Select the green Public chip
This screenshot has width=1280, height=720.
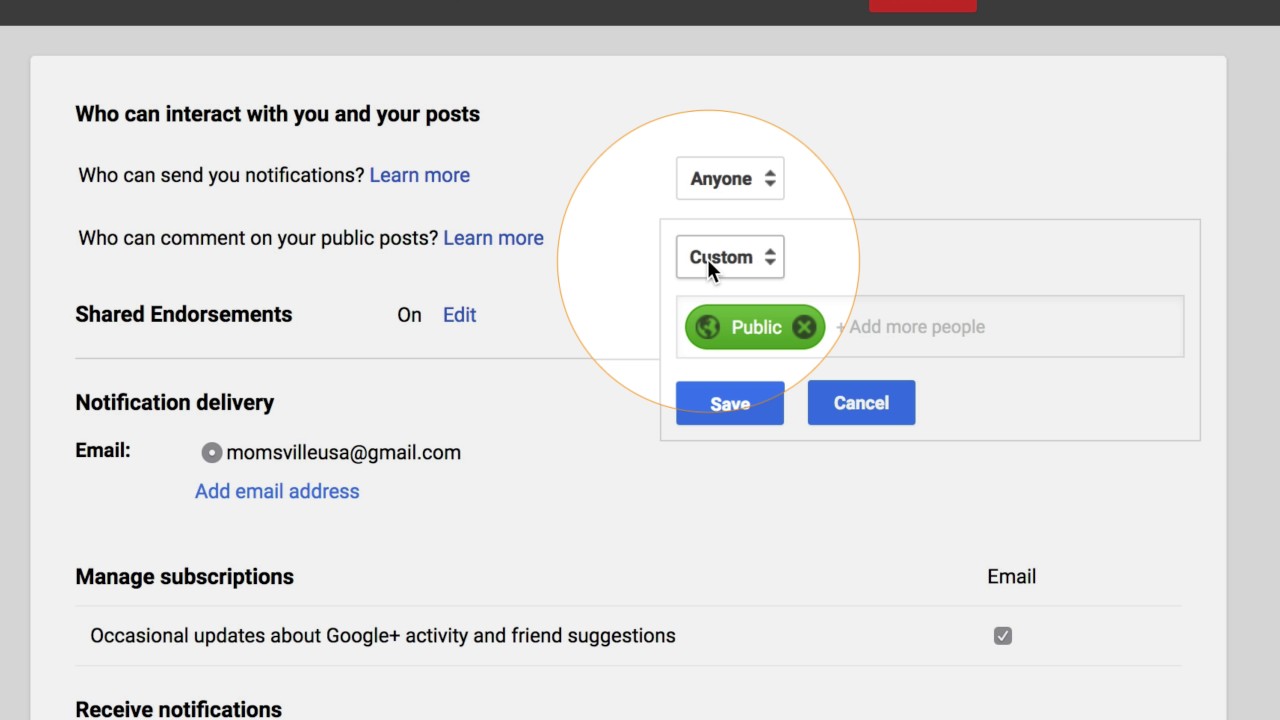(x=756, y=327)
